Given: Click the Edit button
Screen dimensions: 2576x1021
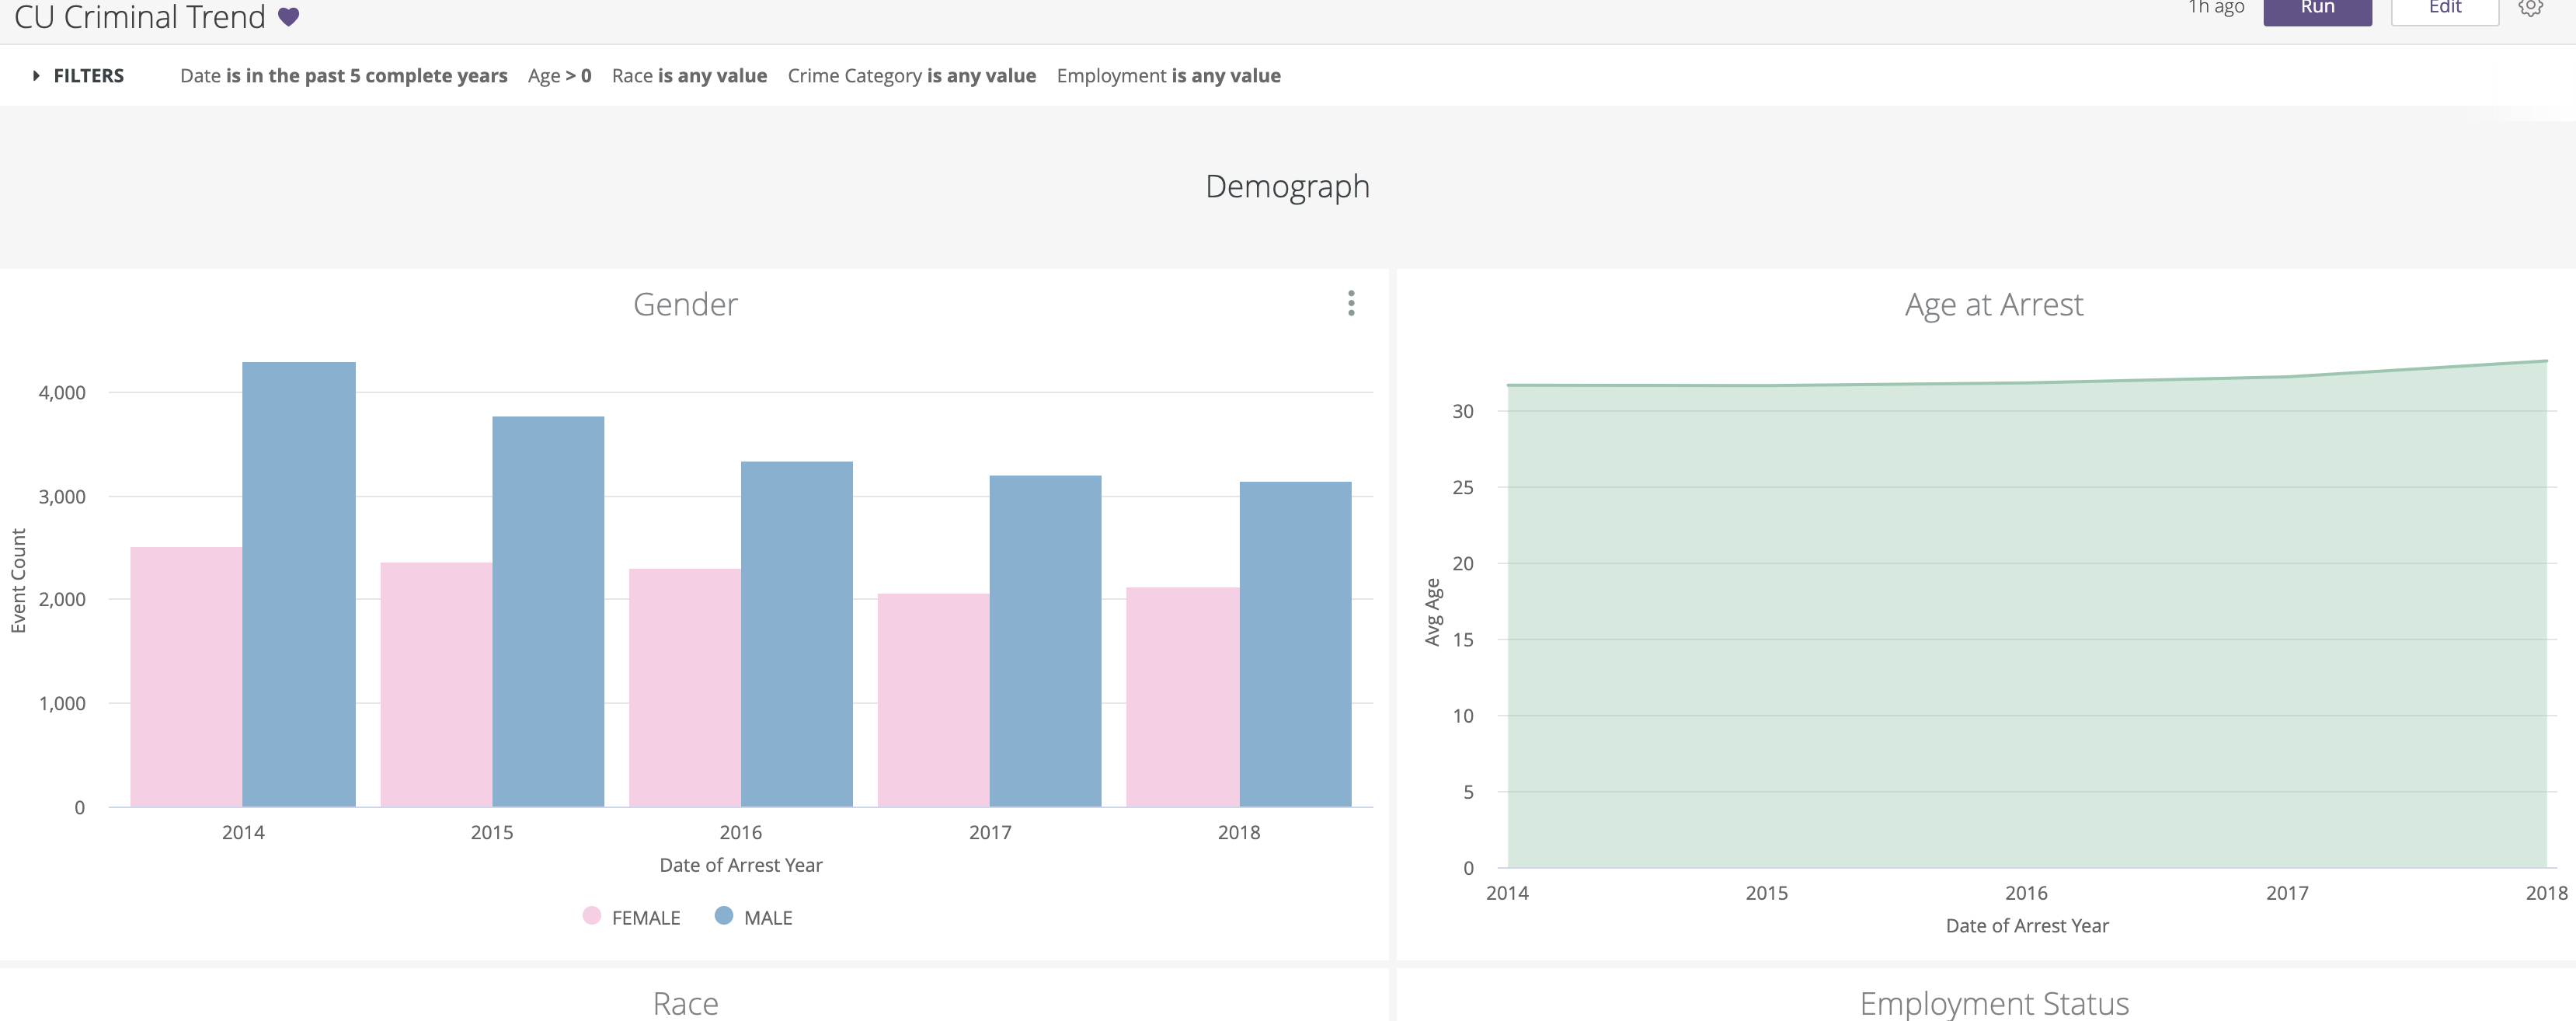Looking at the screenshot, I should 2444,9.
